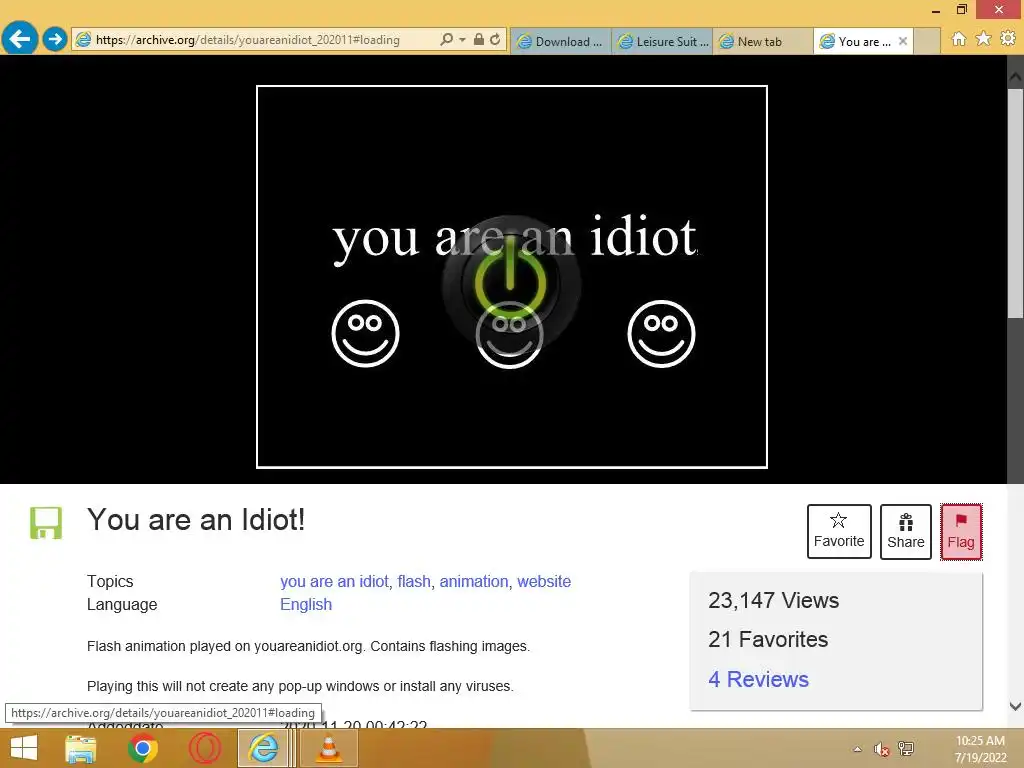Select the 'Playing this will not create' sentence
The height and width of the screenshot is (768, 1024).
pos(300,686)
